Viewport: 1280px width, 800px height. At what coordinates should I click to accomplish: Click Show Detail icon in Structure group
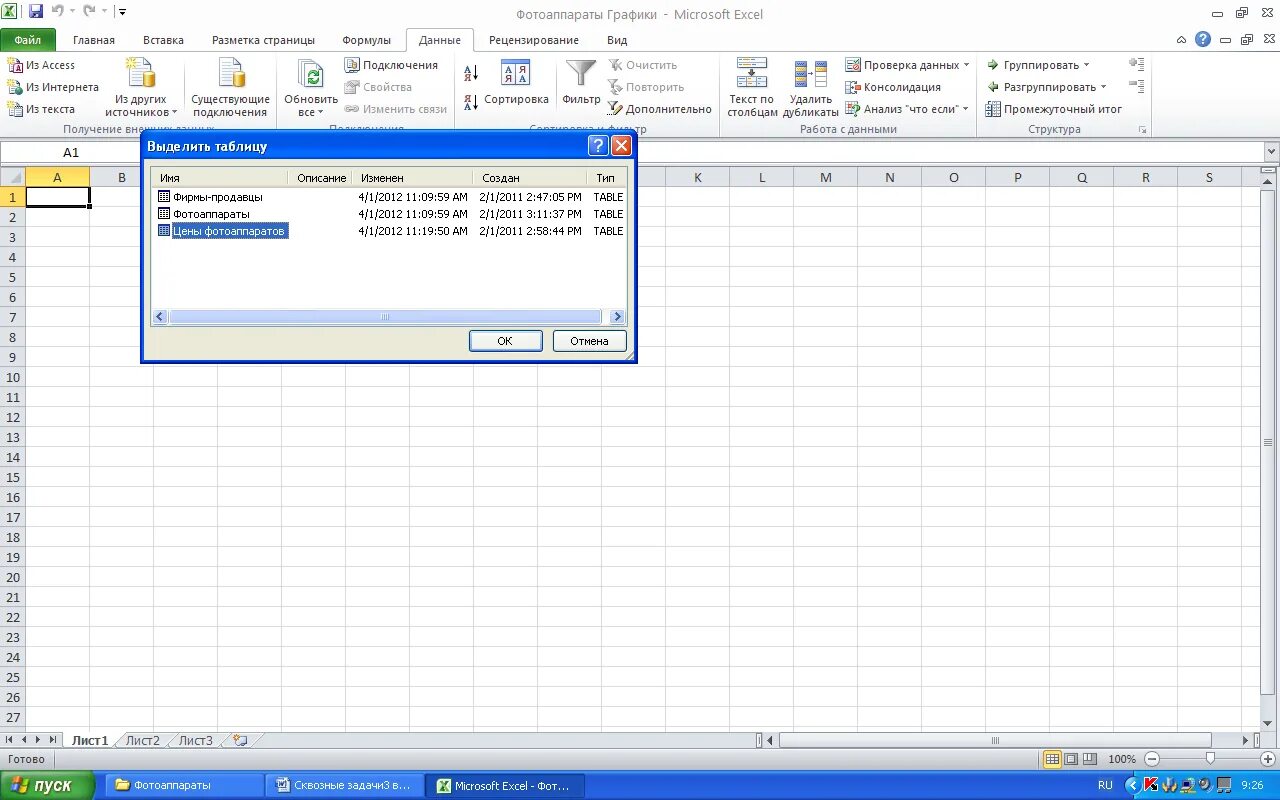point(1136,64)
